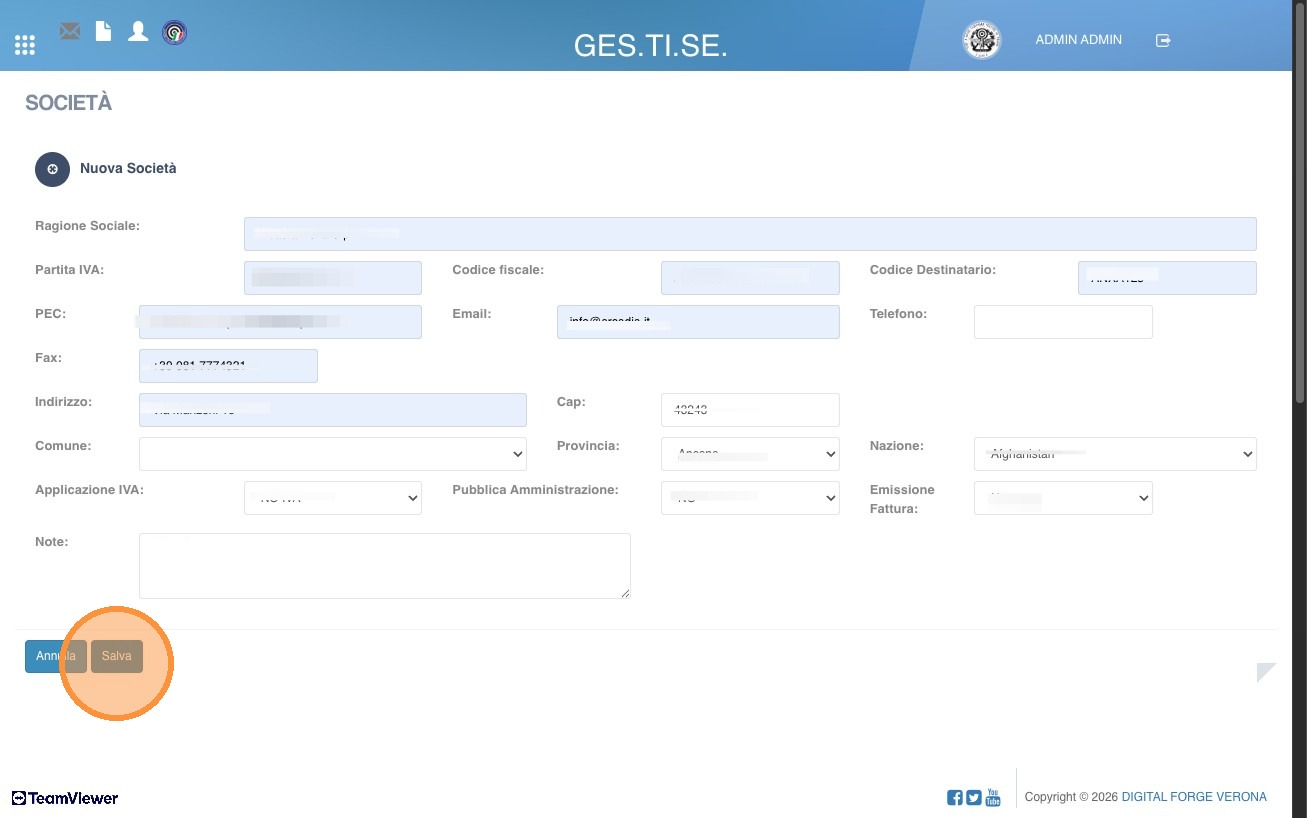Open the YouTube icon in footer
Screen dimensions: 1307x818
coord(993,797)
